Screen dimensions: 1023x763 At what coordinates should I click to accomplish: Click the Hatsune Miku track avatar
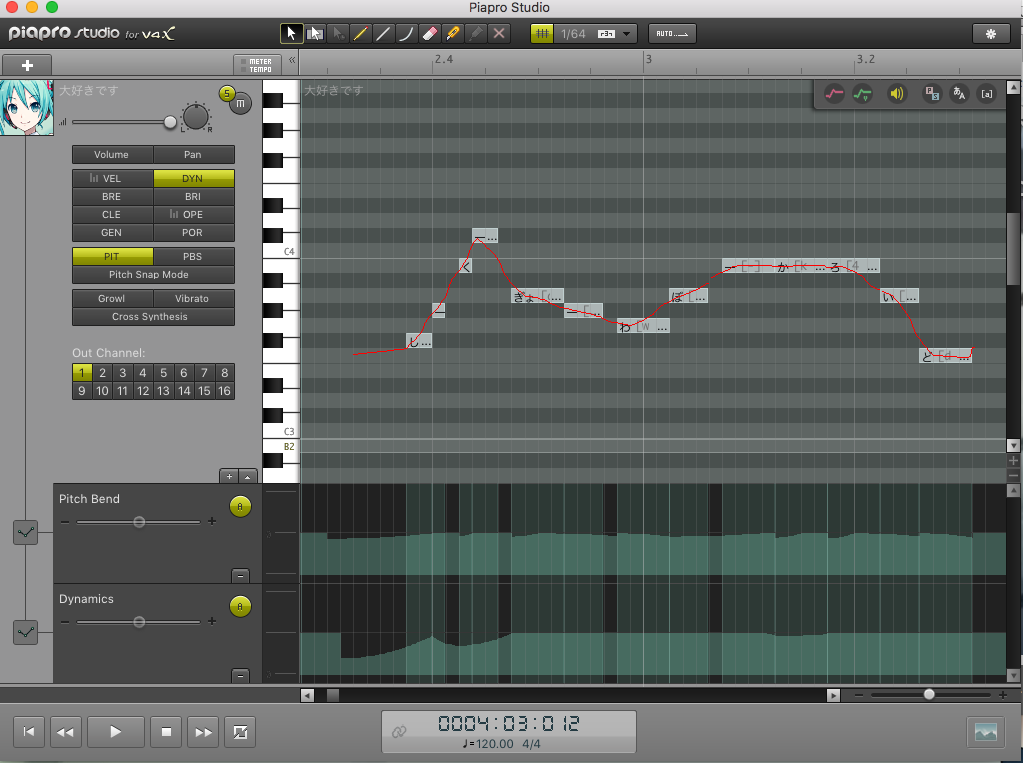point(27,108)
